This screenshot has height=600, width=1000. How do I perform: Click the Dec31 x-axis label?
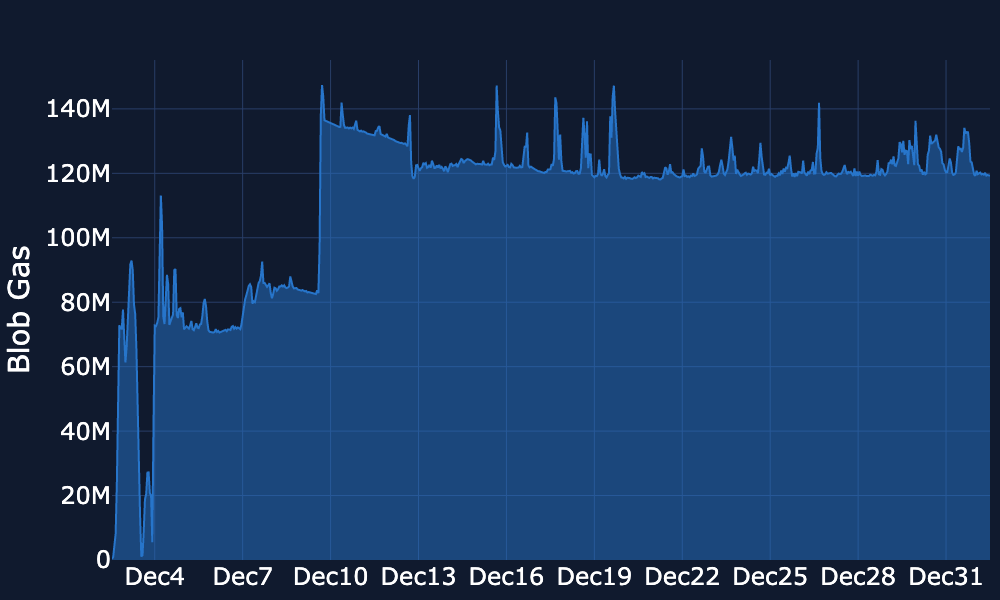[x=945, y=577]
